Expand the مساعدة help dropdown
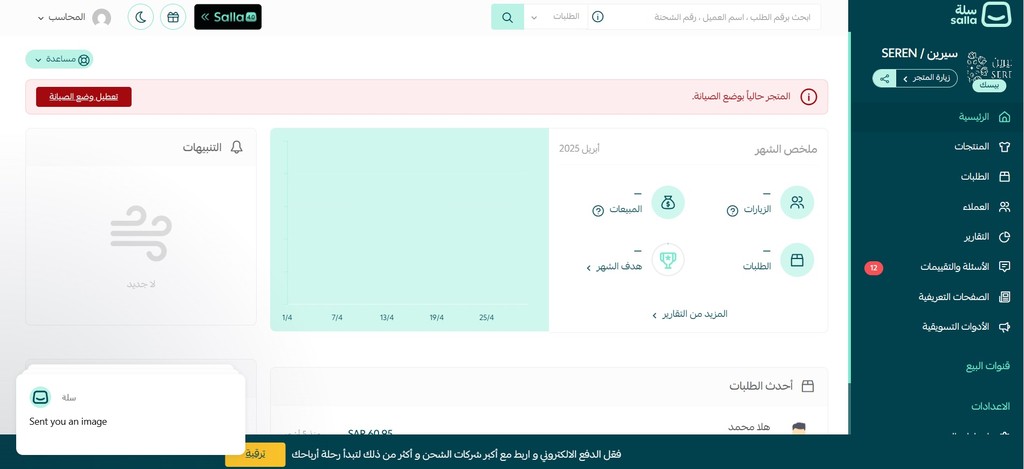This screenshot has width=1024, height=469. click(x=59, y=59)
